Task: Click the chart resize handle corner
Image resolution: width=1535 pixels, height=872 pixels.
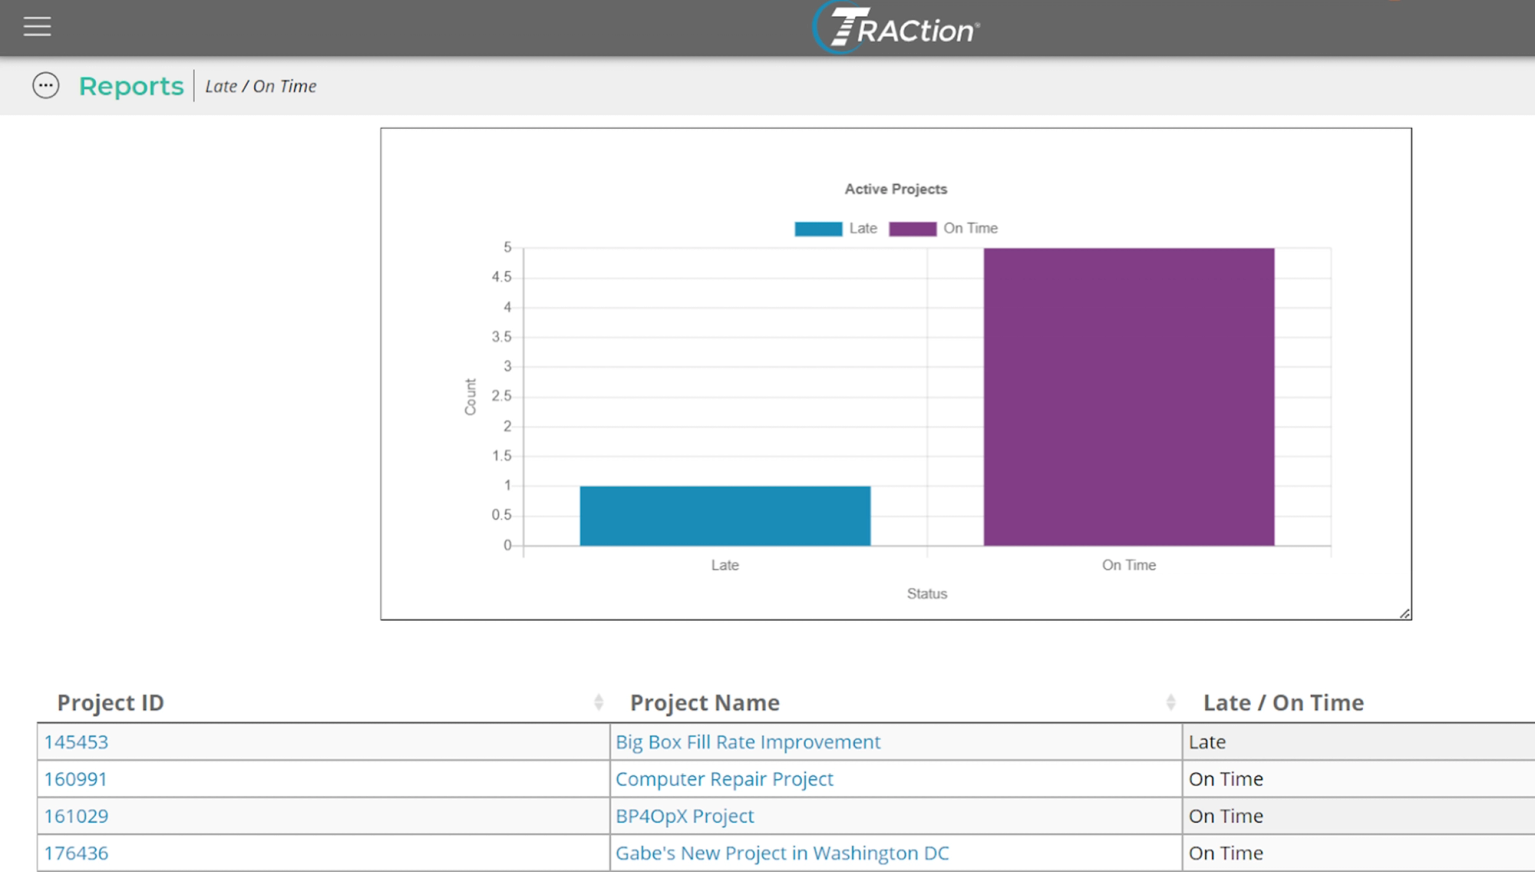Action: point(1405,611)
